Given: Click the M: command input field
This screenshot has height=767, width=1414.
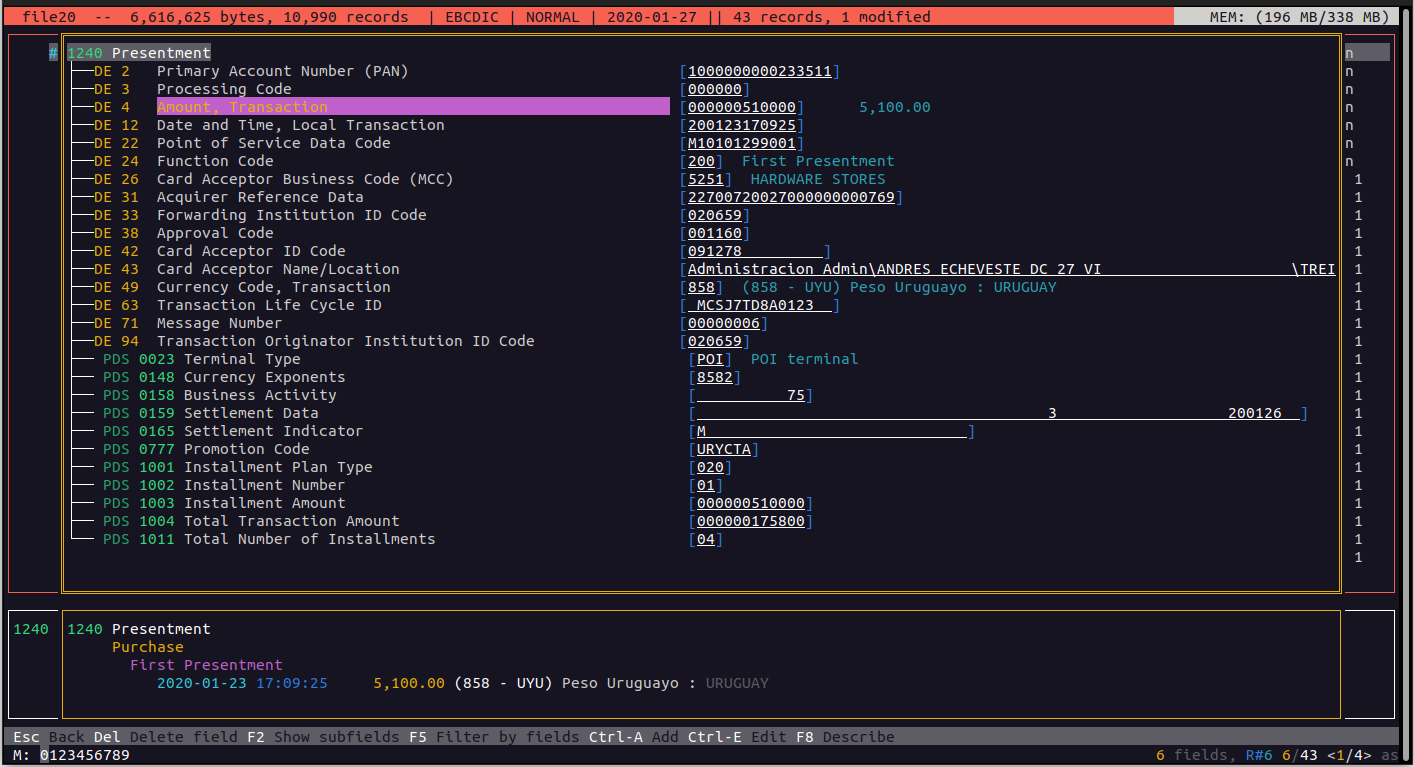Looking at the screenshot, I should click(85, 755).
